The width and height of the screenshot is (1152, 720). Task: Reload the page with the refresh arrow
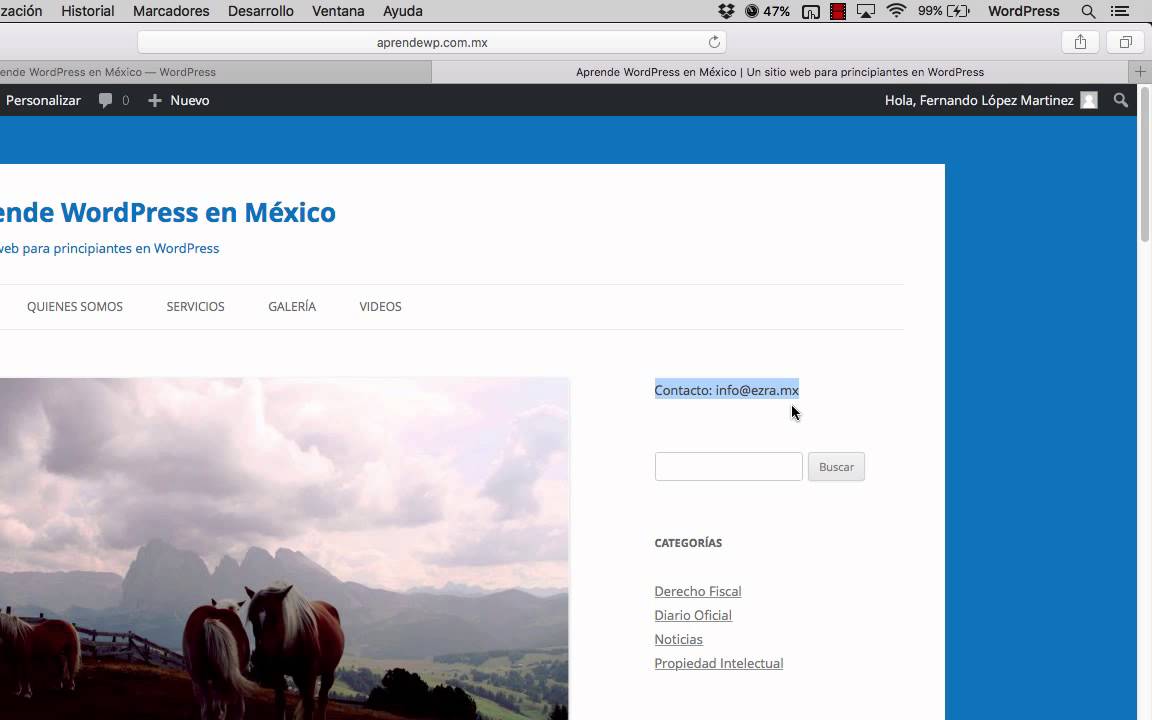(x=714, y=42)
